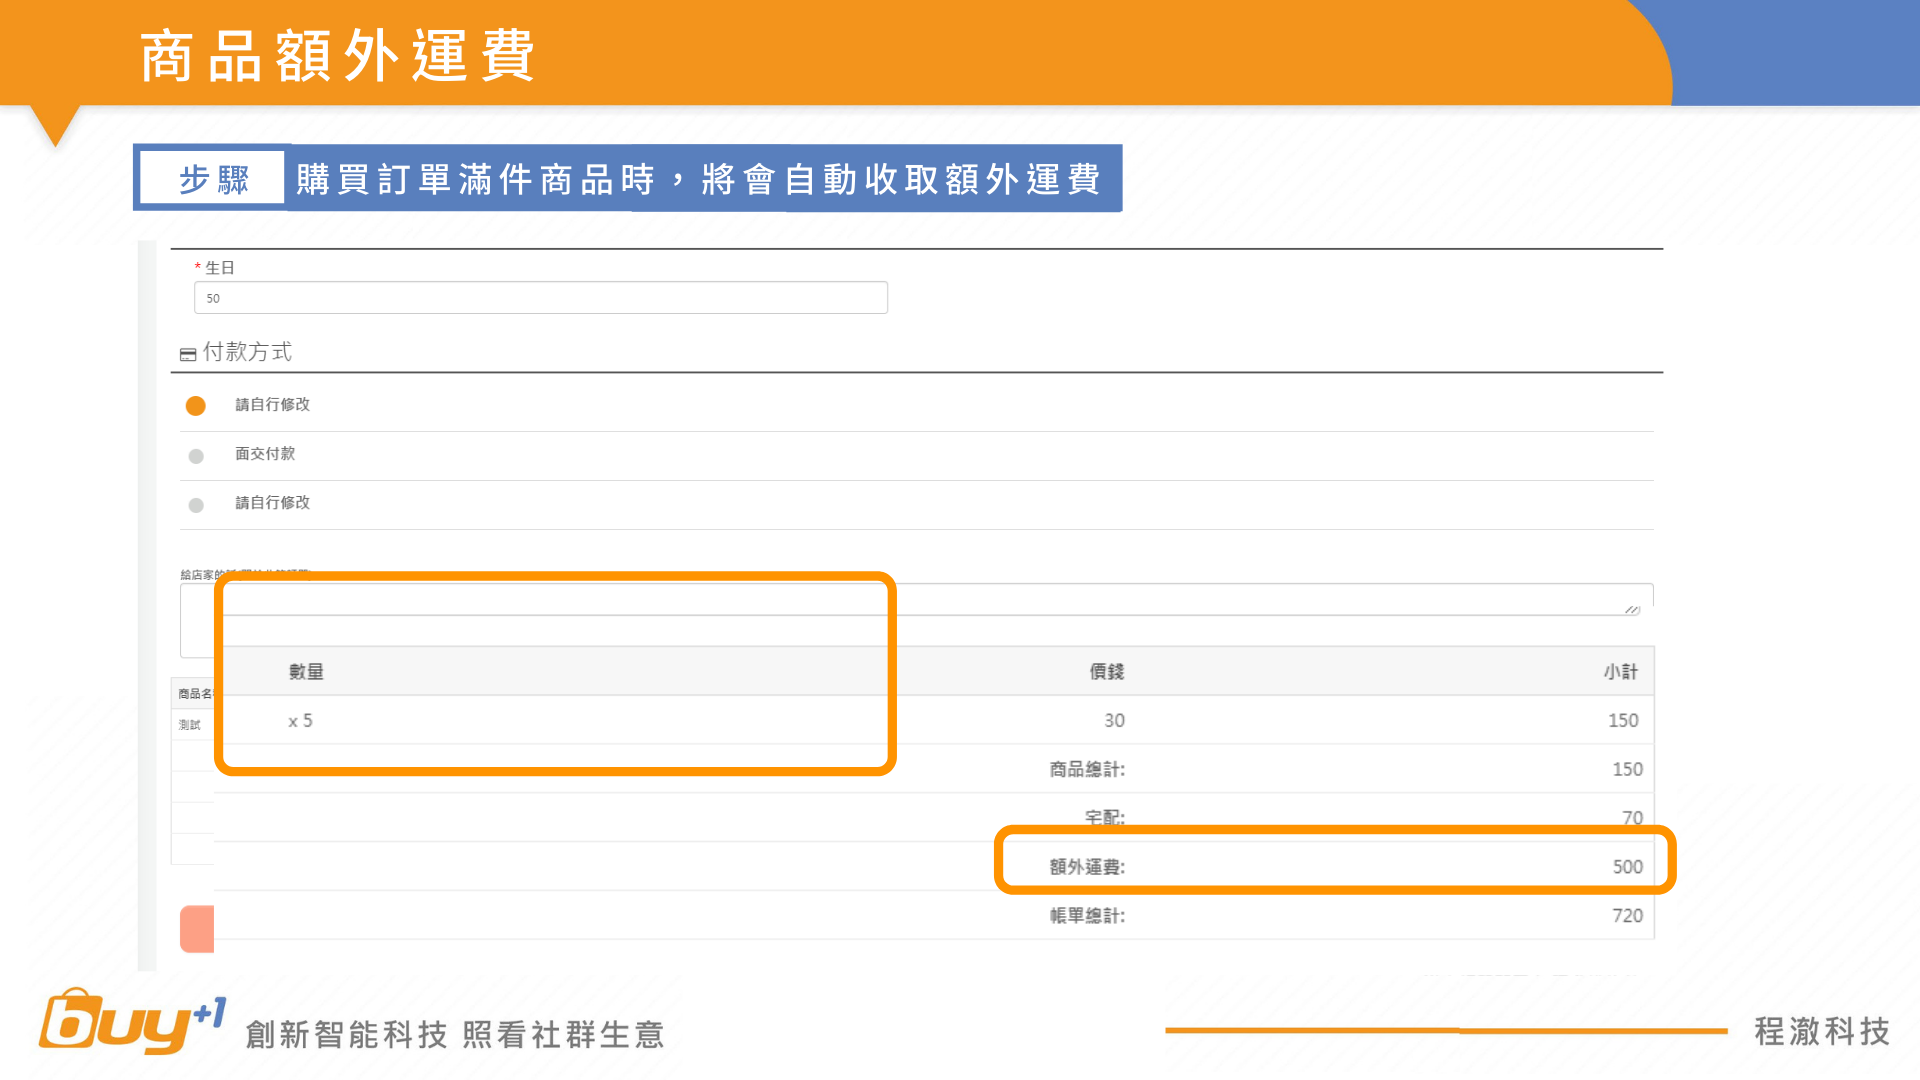Click the salmon-colored button at bottom left
1920x1080 pixels.
point(197,929)
